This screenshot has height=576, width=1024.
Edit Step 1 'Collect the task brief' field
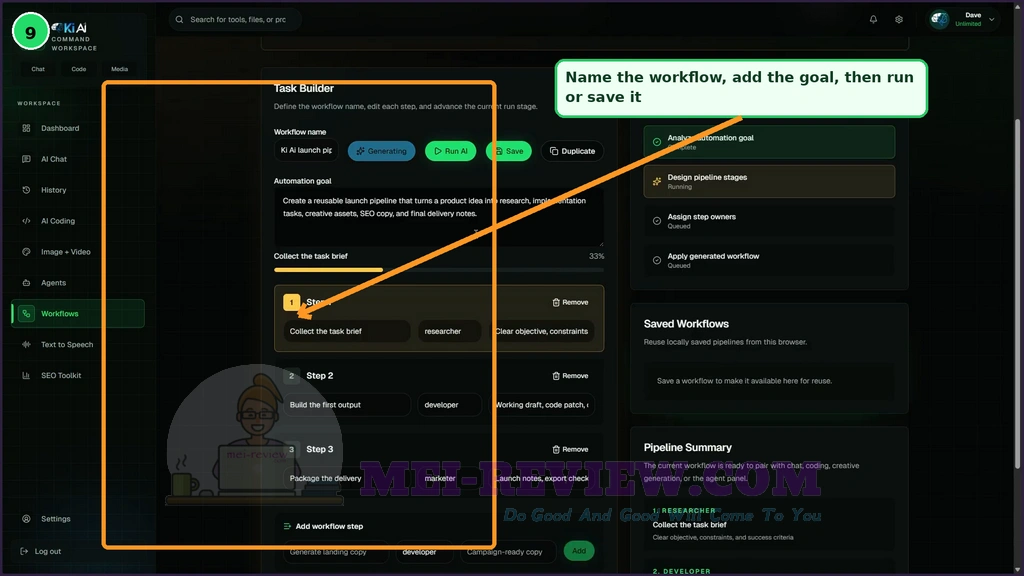point(347,331)
